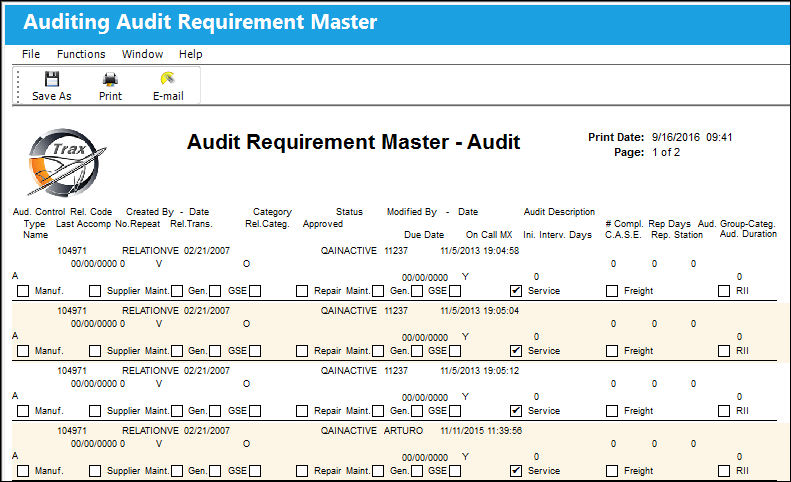This screenshot has width=791, height=482.
Task: Toggle Repair checkbox in 19:05:04 record
Action: click(x=302, y=351)
